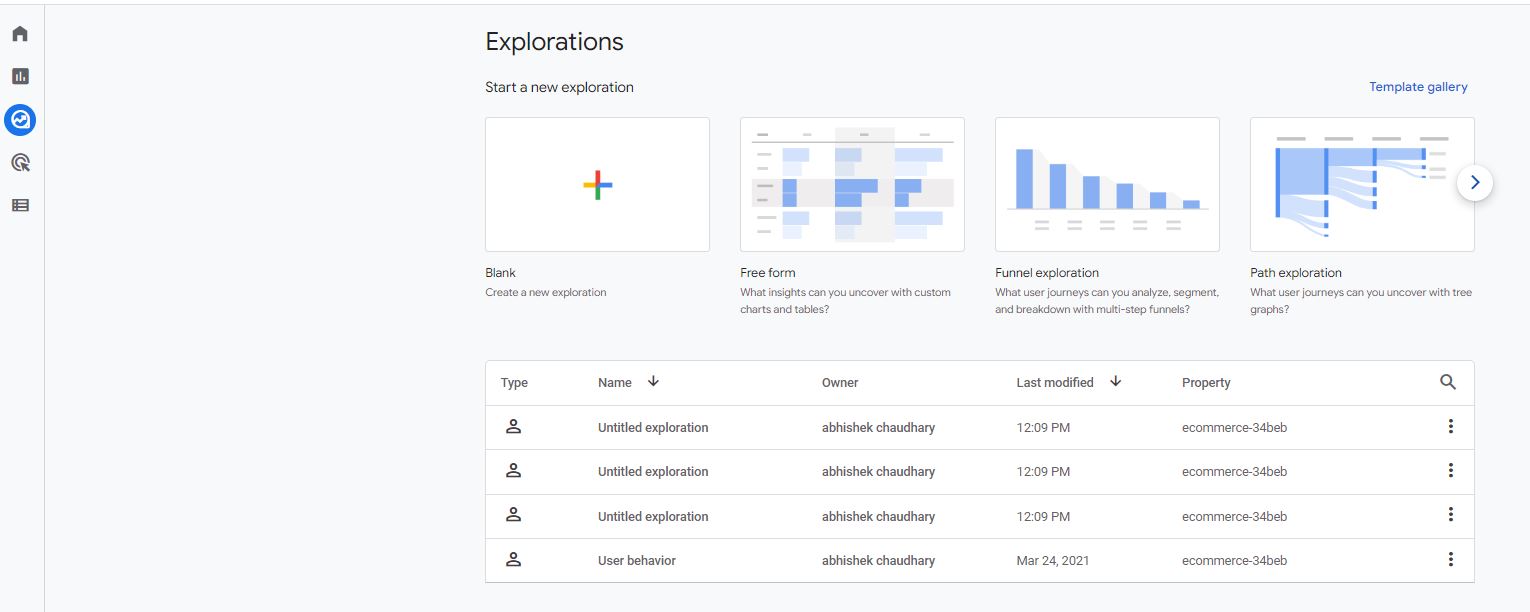The image size is (1530, 612).
Task: Open the Template gallery link
Action: coord(1418,87)
